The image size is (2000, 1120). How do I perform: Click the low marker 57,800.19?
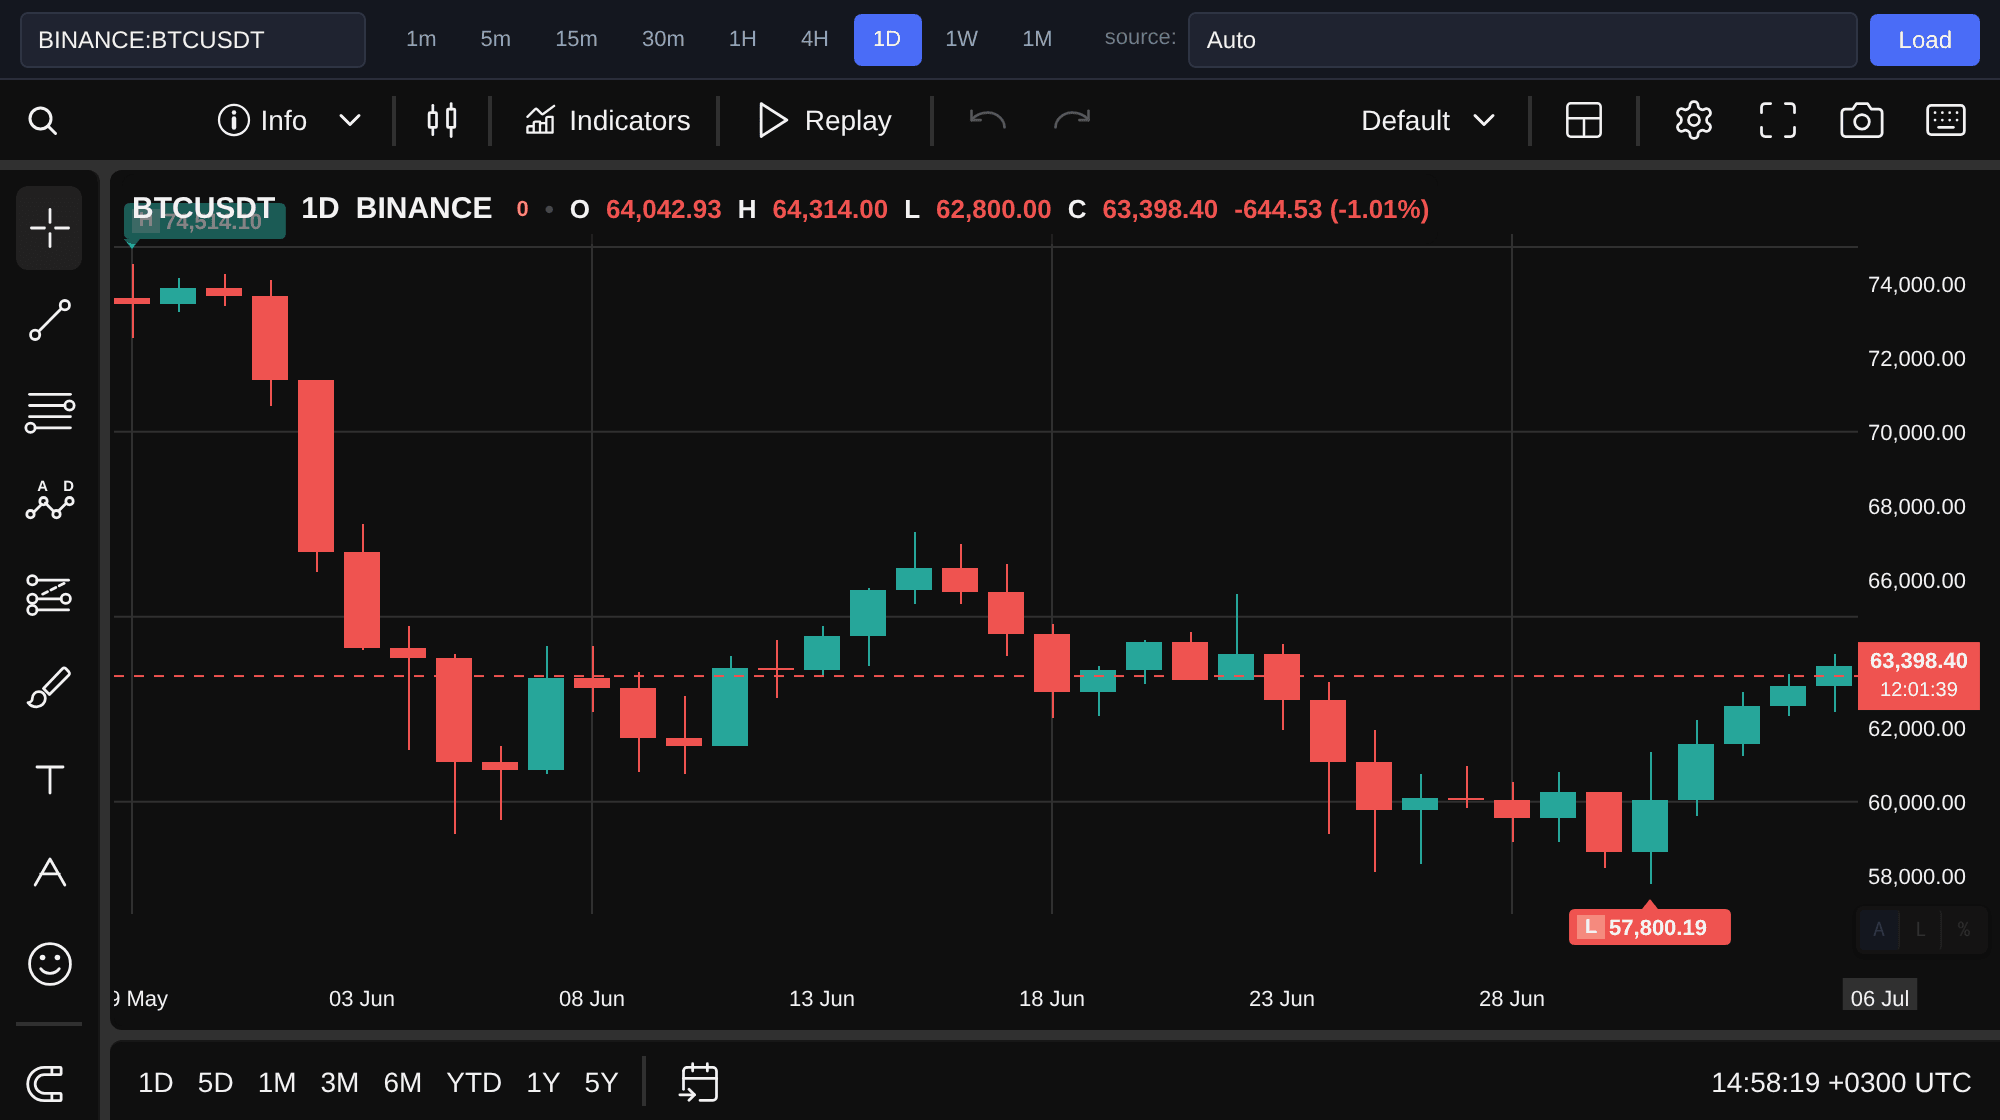[x=1649, y=927]
